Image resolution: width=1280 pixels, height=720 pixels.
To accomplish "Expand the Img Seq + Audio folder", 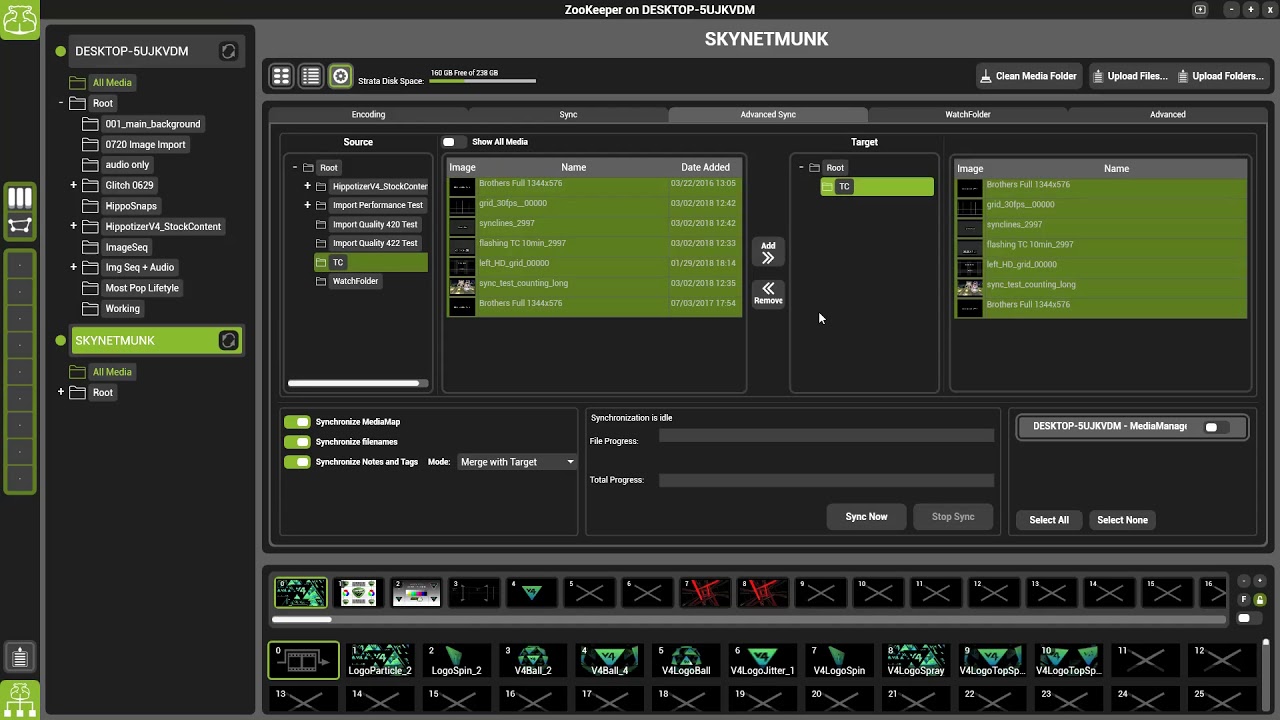I will 73,267.
